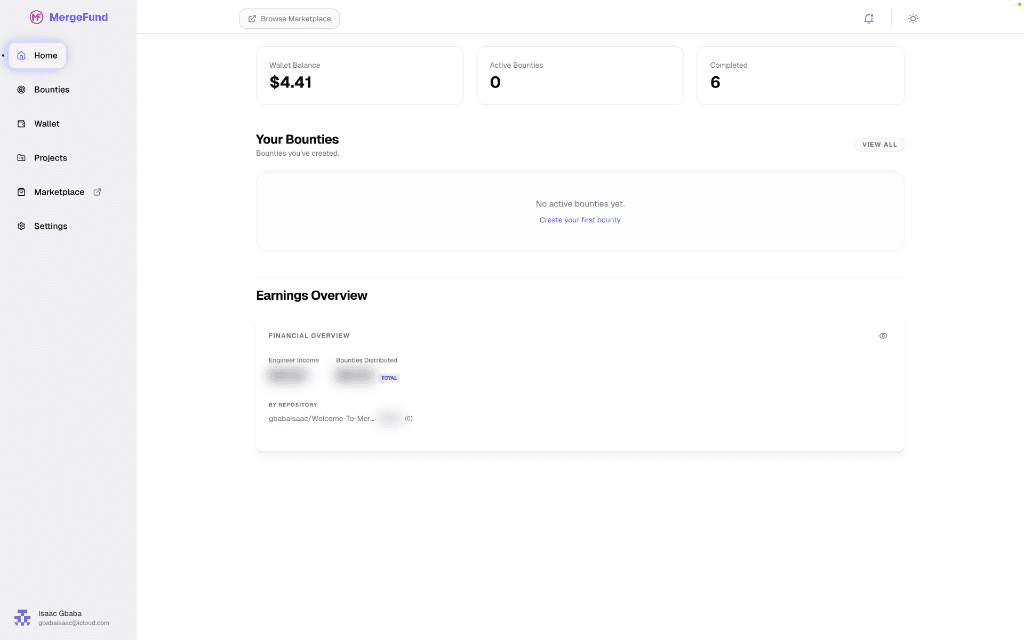This screenshot has width=1024, height=640.
Task: Click the Projects folder icon
Action: (x=21, y=157)
